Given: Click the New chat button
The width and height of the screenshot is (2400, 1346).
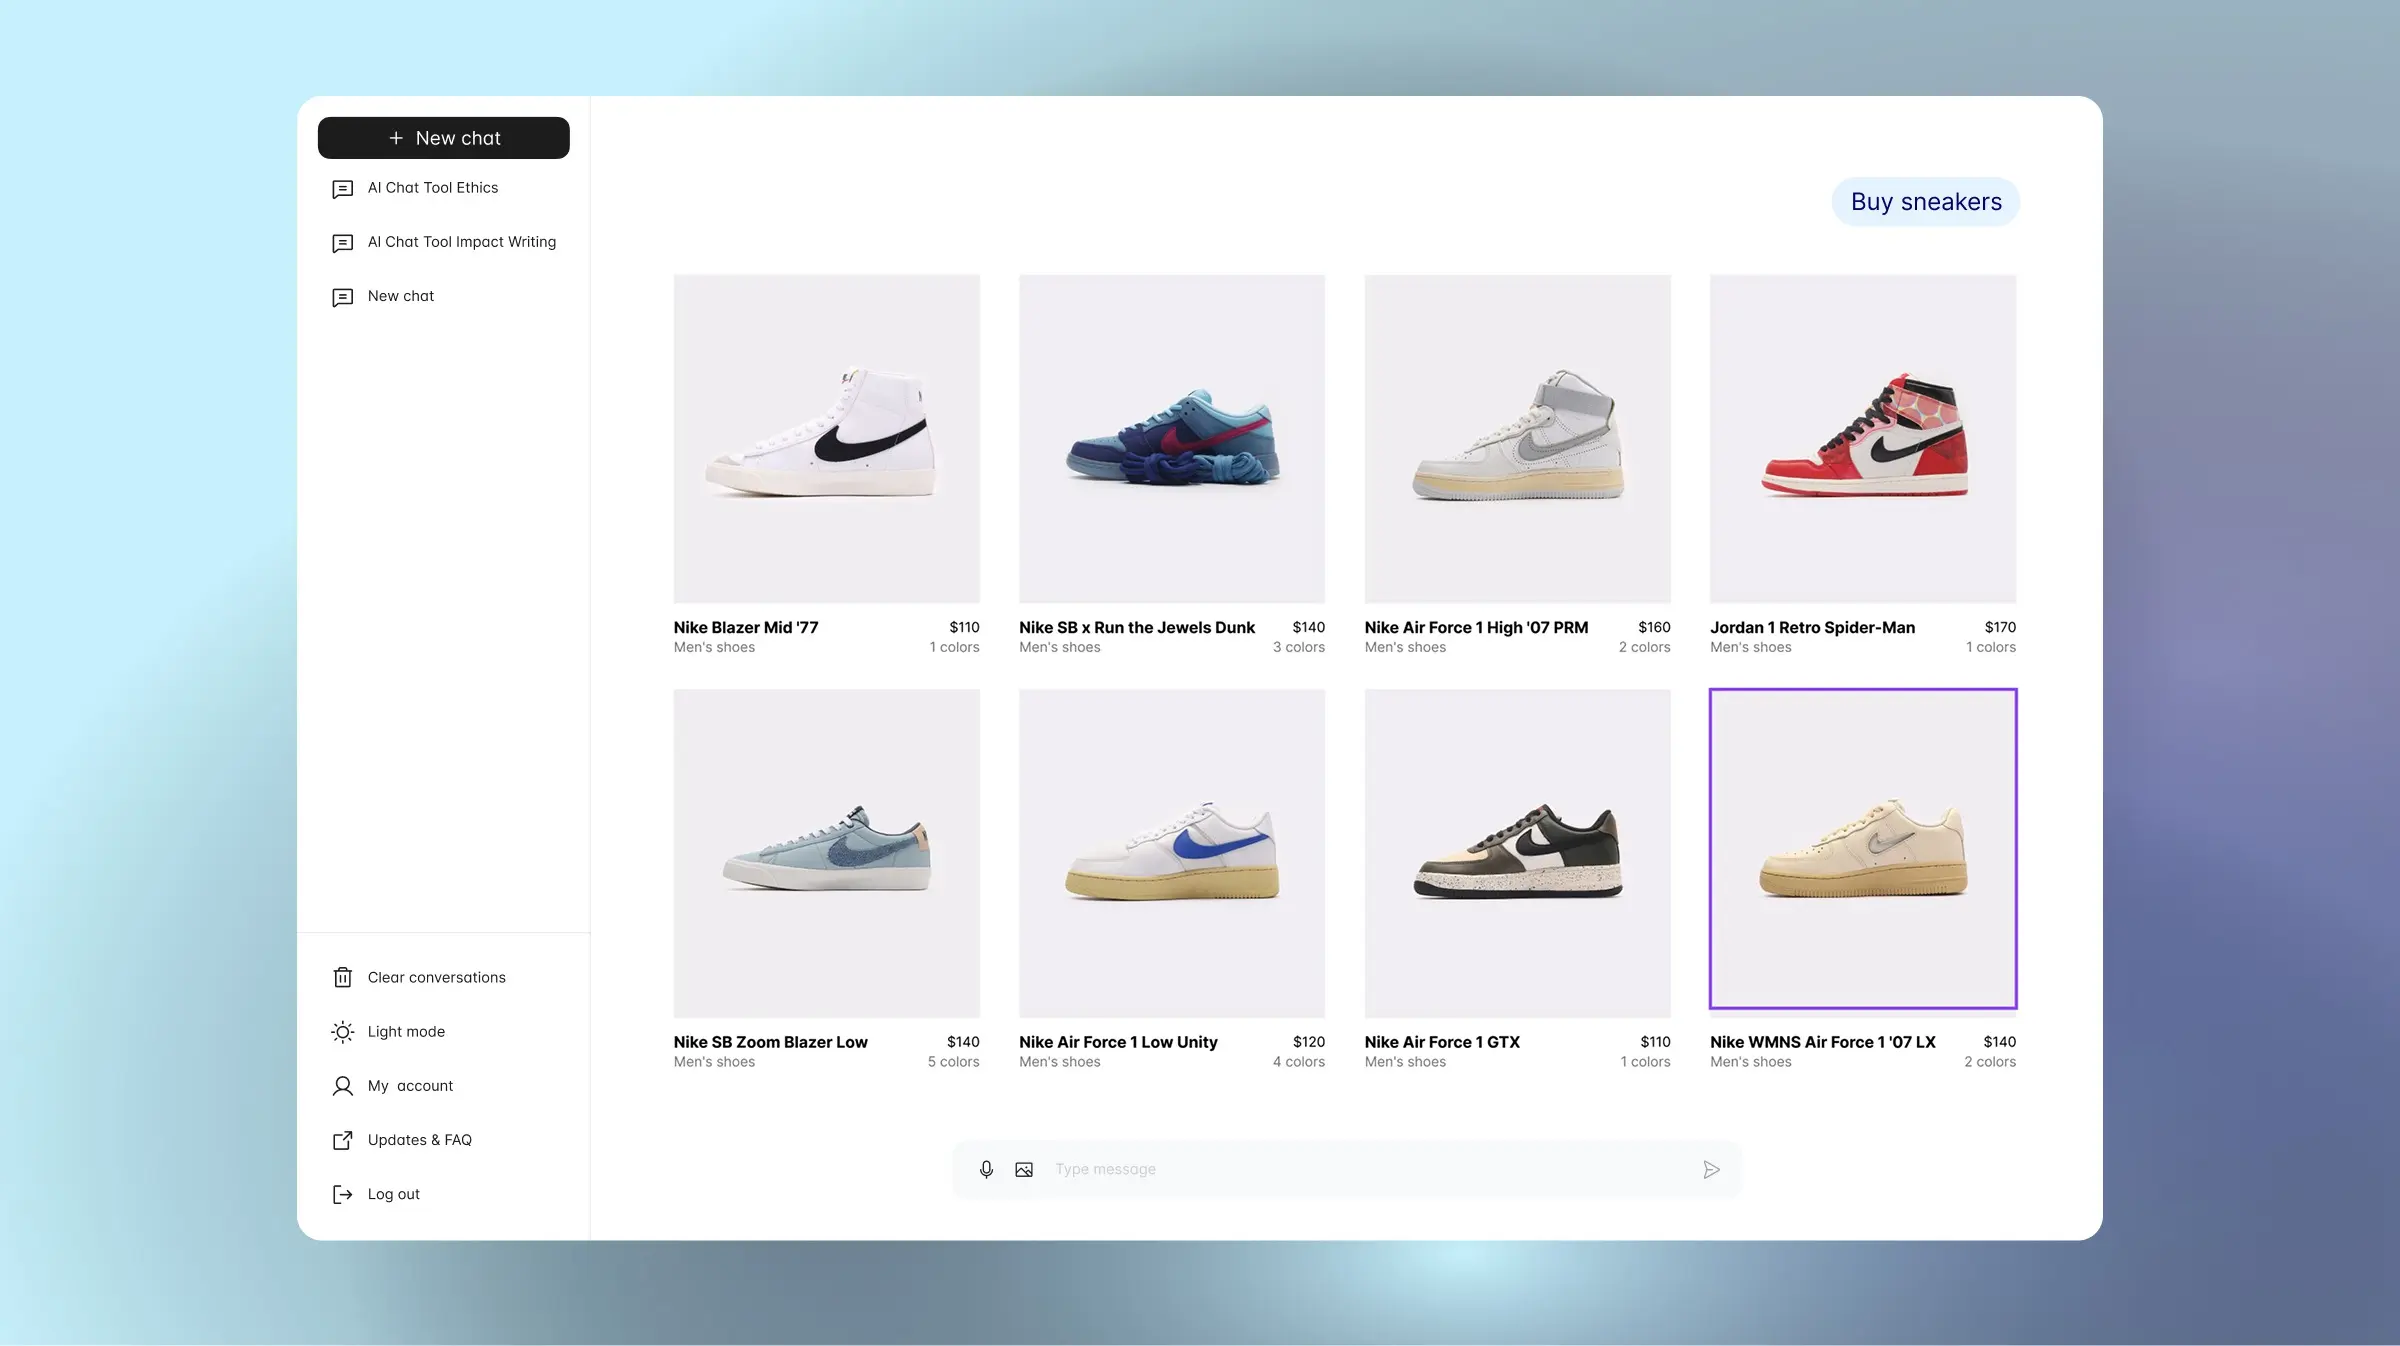Looking at the screenshot, I should pos(443,138).
